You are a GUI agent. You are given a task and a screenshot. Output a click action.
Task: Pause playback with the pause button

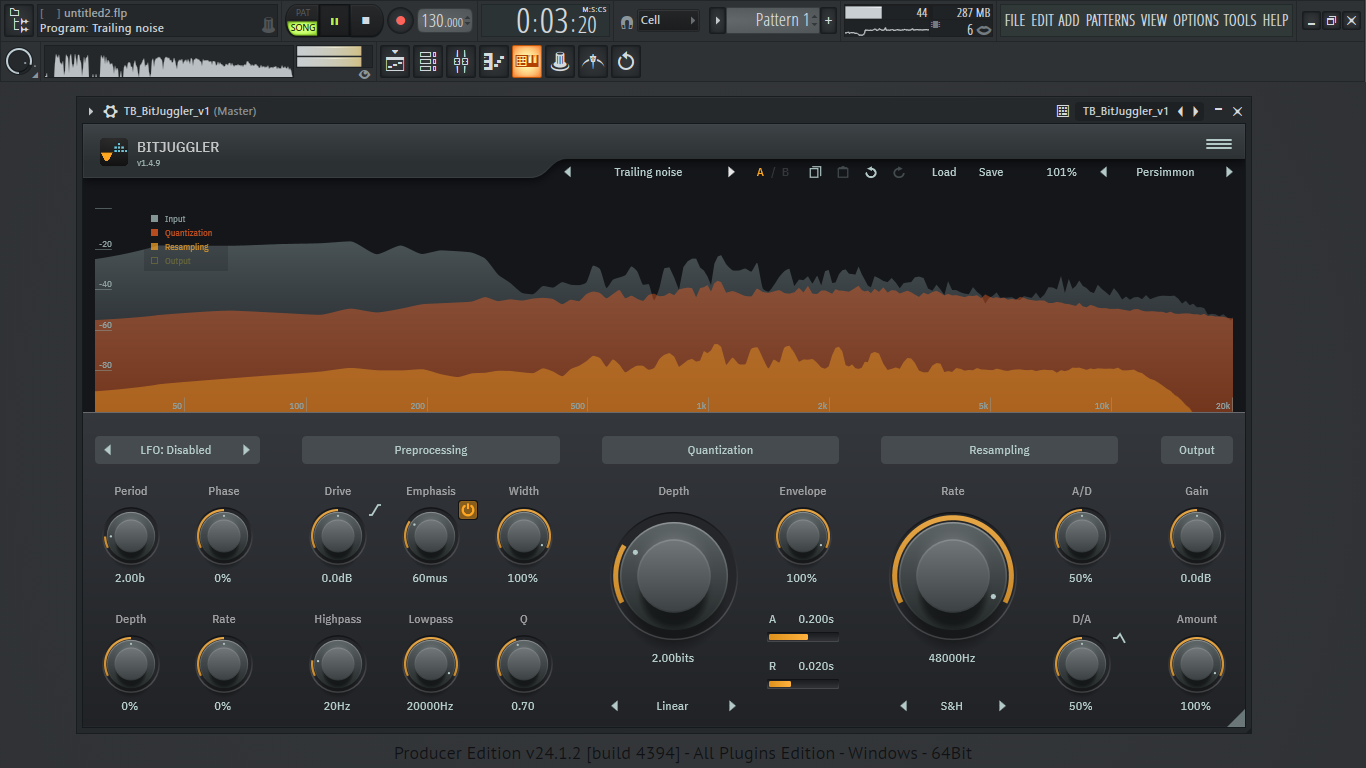point(334,20)
